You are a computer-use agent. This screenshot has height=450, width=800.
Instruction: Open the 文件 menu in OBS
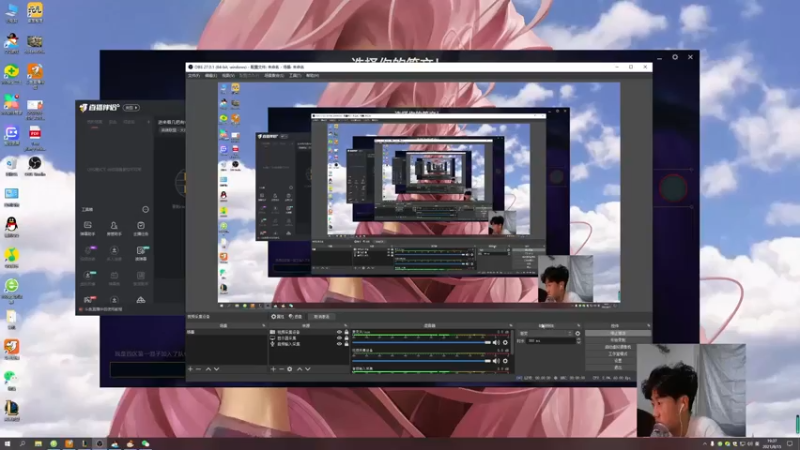tap(194, 76)
